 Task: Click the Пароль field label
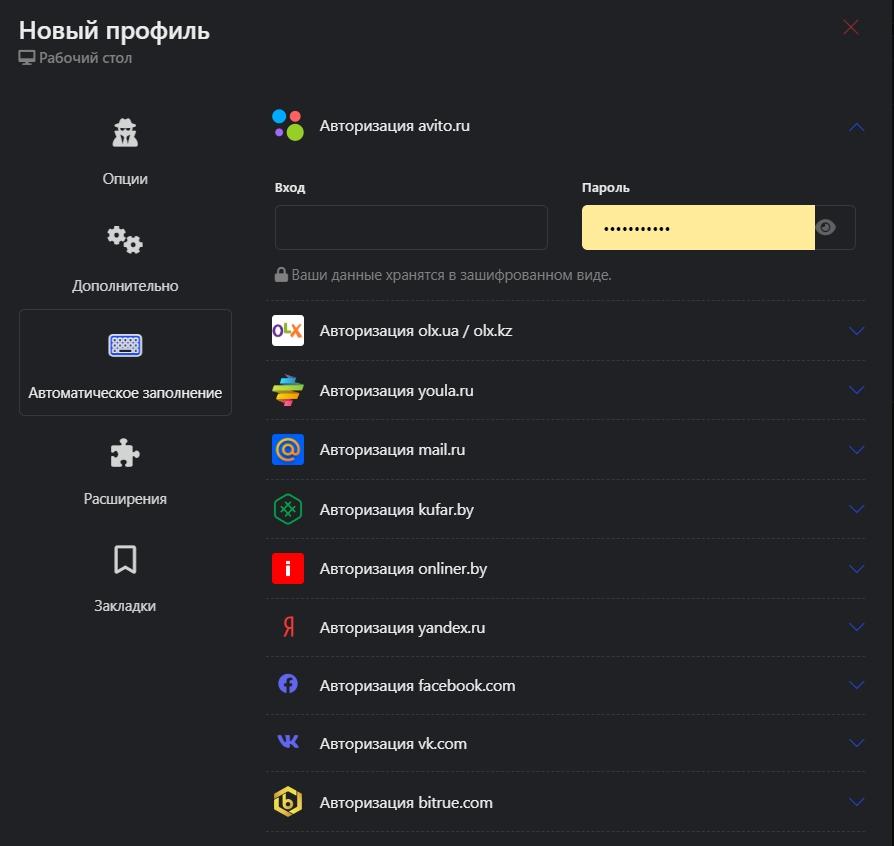point(606,188)
